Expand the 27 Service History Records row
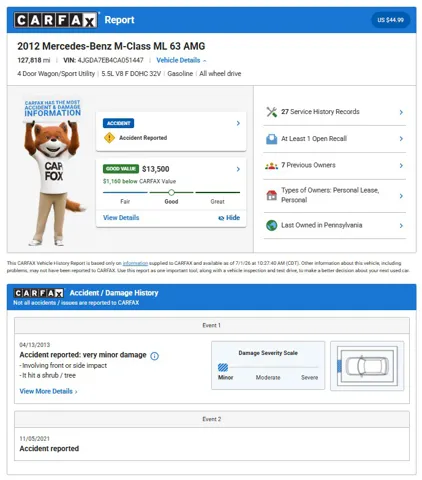Image resolution: width=422 pixels, height=480 pixels. tap(335, 112)
